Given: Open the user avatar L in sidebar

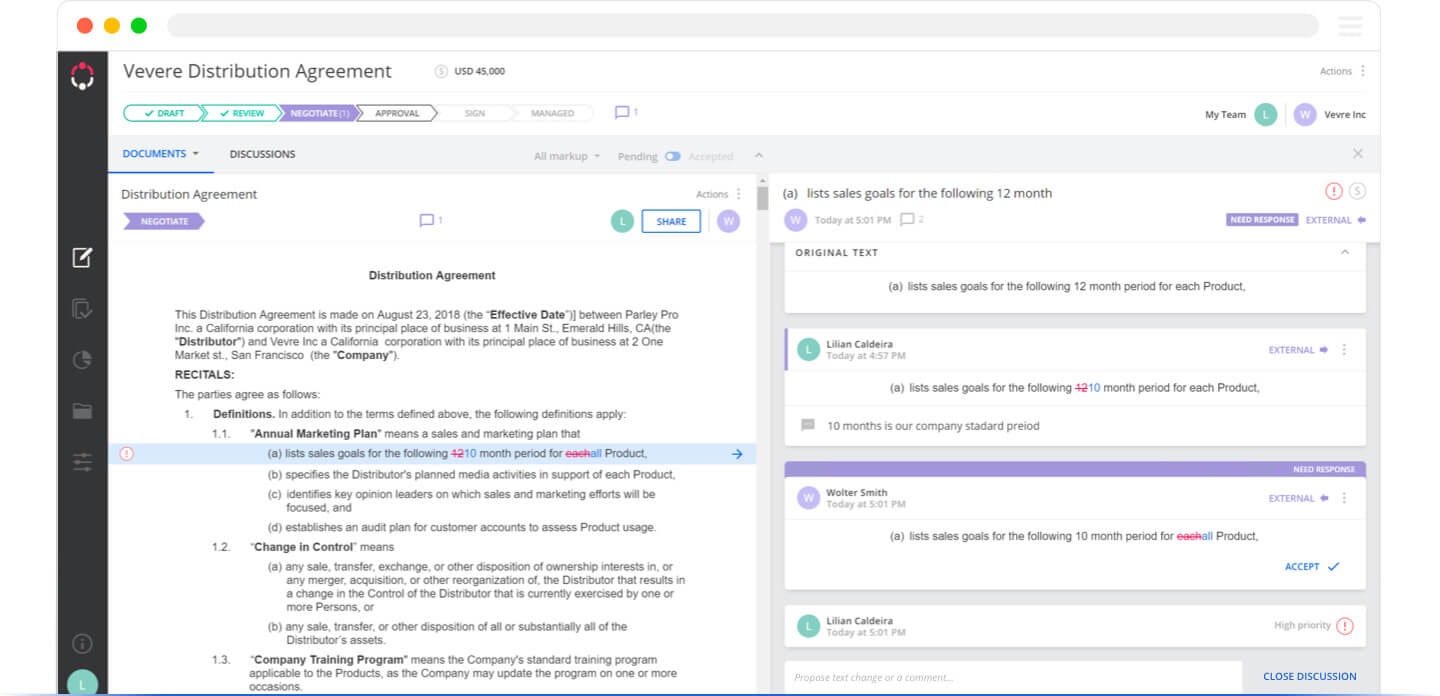Looking at the screenshot, I should 82,683.
